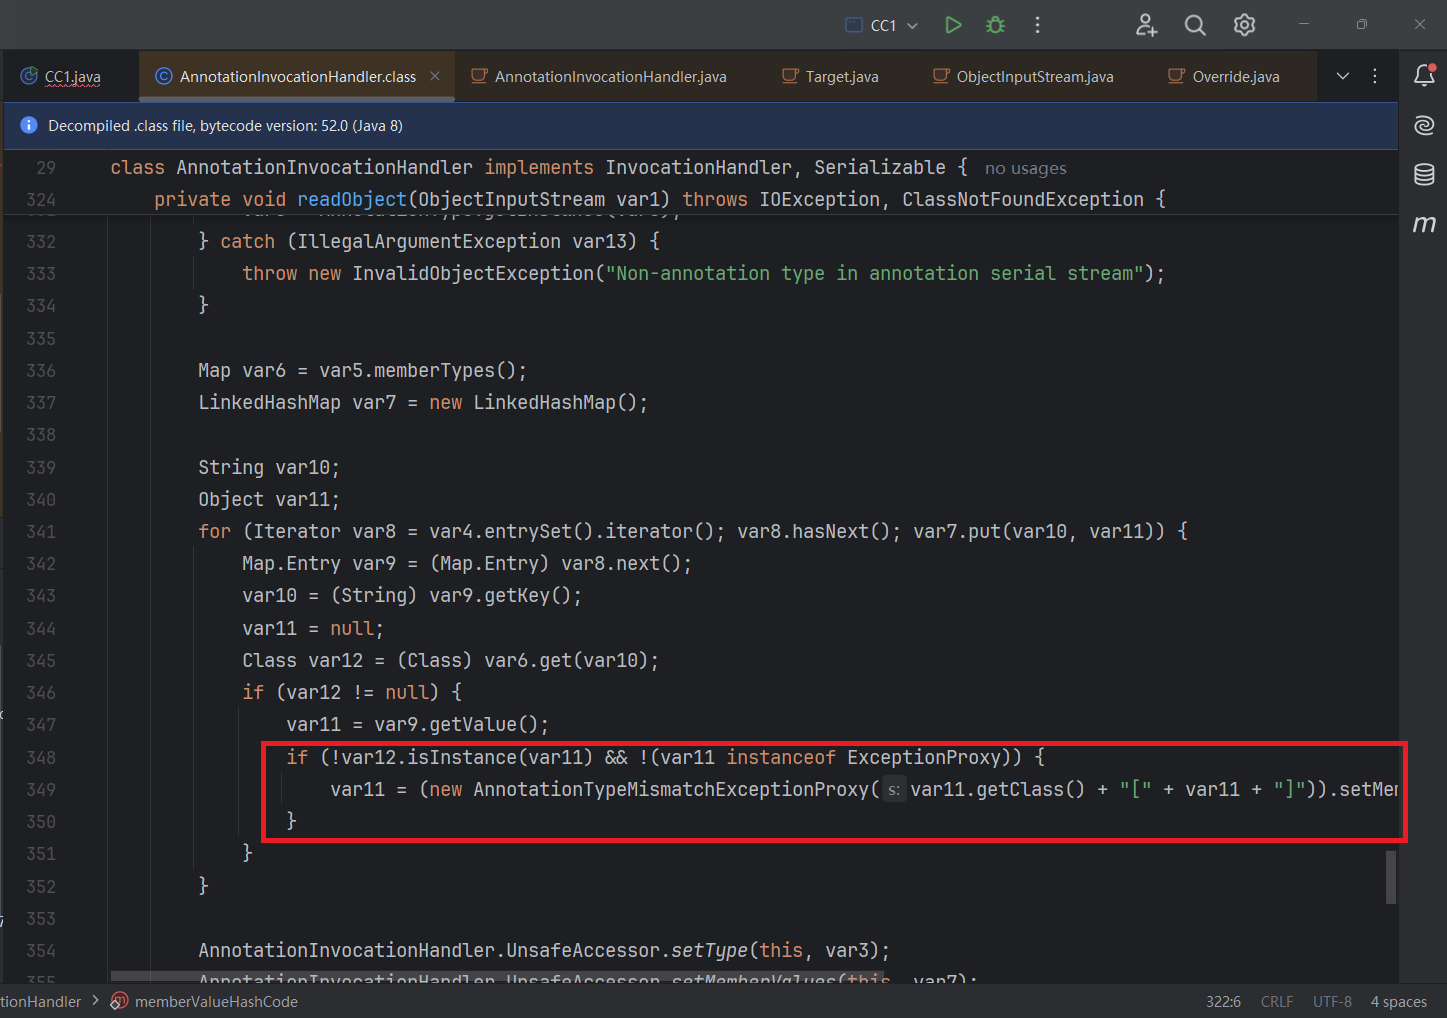This screenshot has width=1447, height=1018.
Task: Click line number 341 in the gutter
Action: click(41, 531)
